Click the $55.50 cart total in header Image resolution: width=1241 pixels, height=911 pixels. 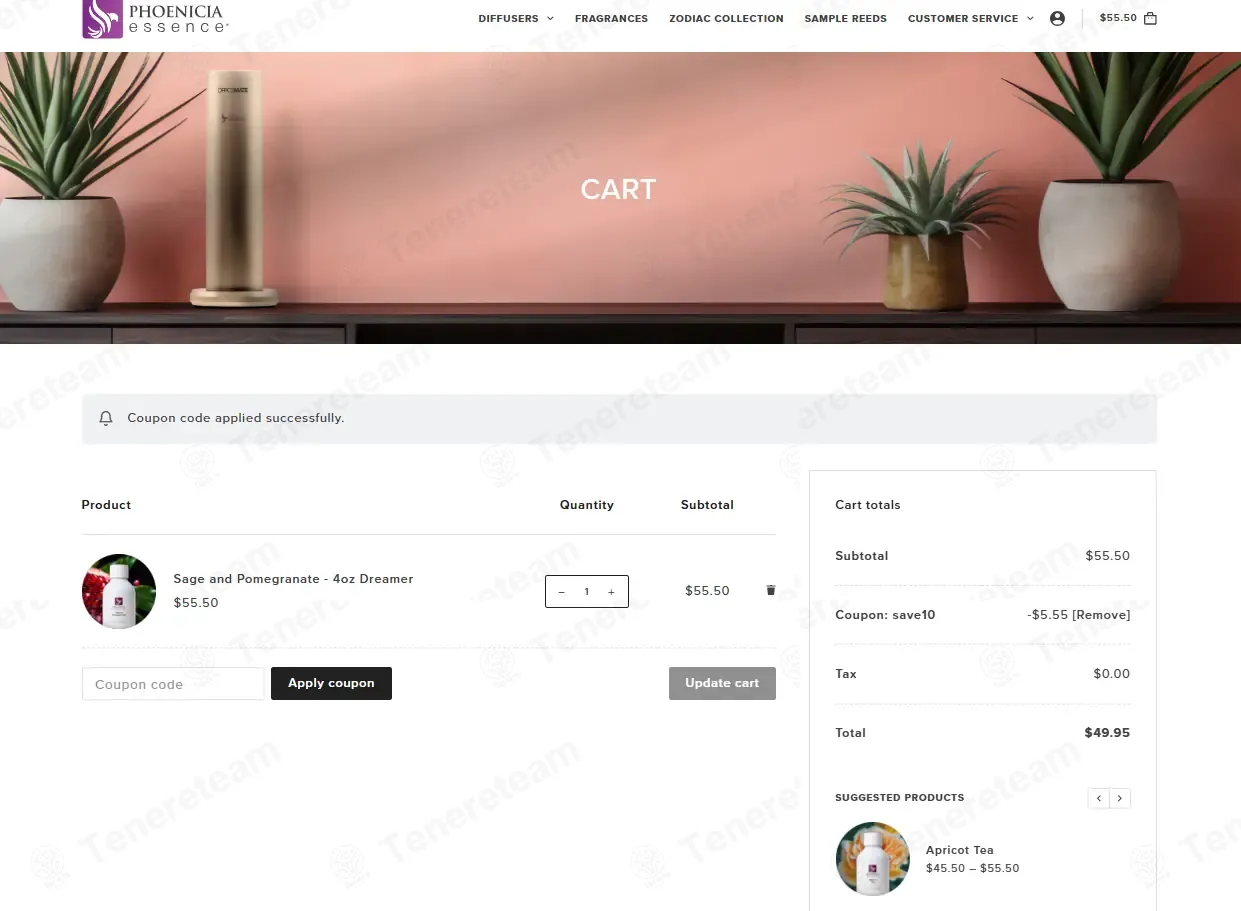(1118, 18)
